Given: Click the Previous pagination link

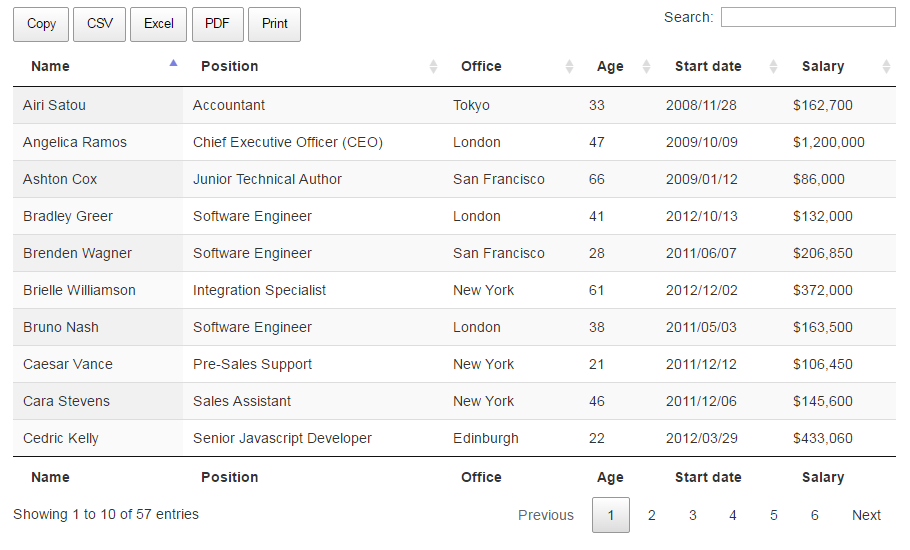Looking at the screenshot, I should point(546,515).
